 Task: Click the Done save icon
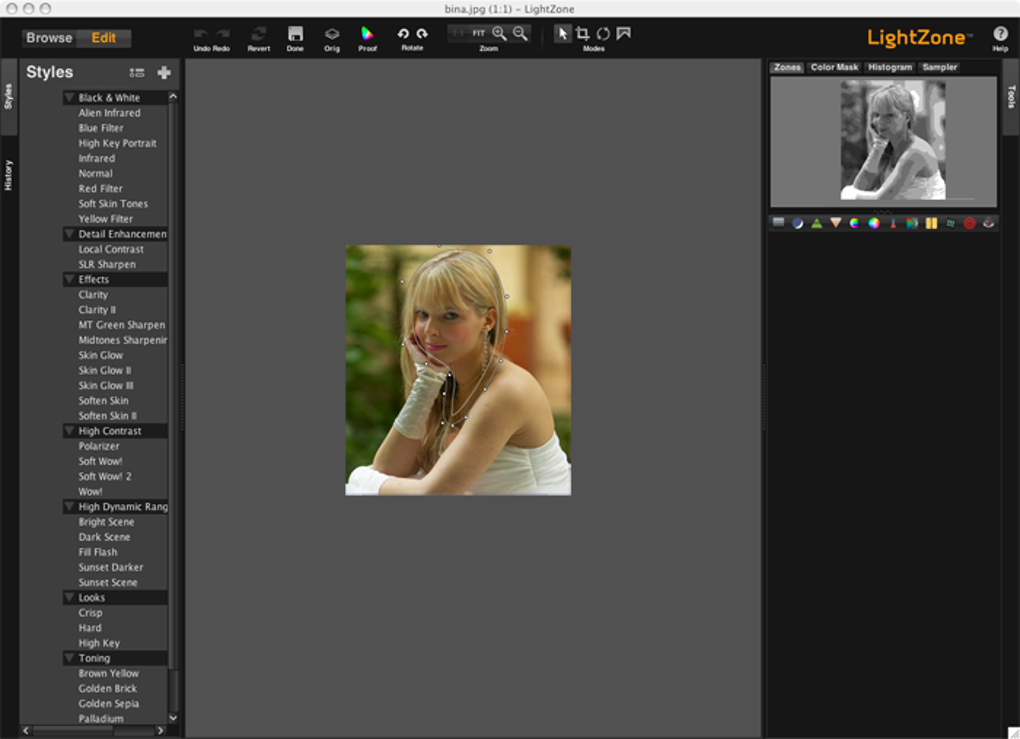tap(295, 34)
